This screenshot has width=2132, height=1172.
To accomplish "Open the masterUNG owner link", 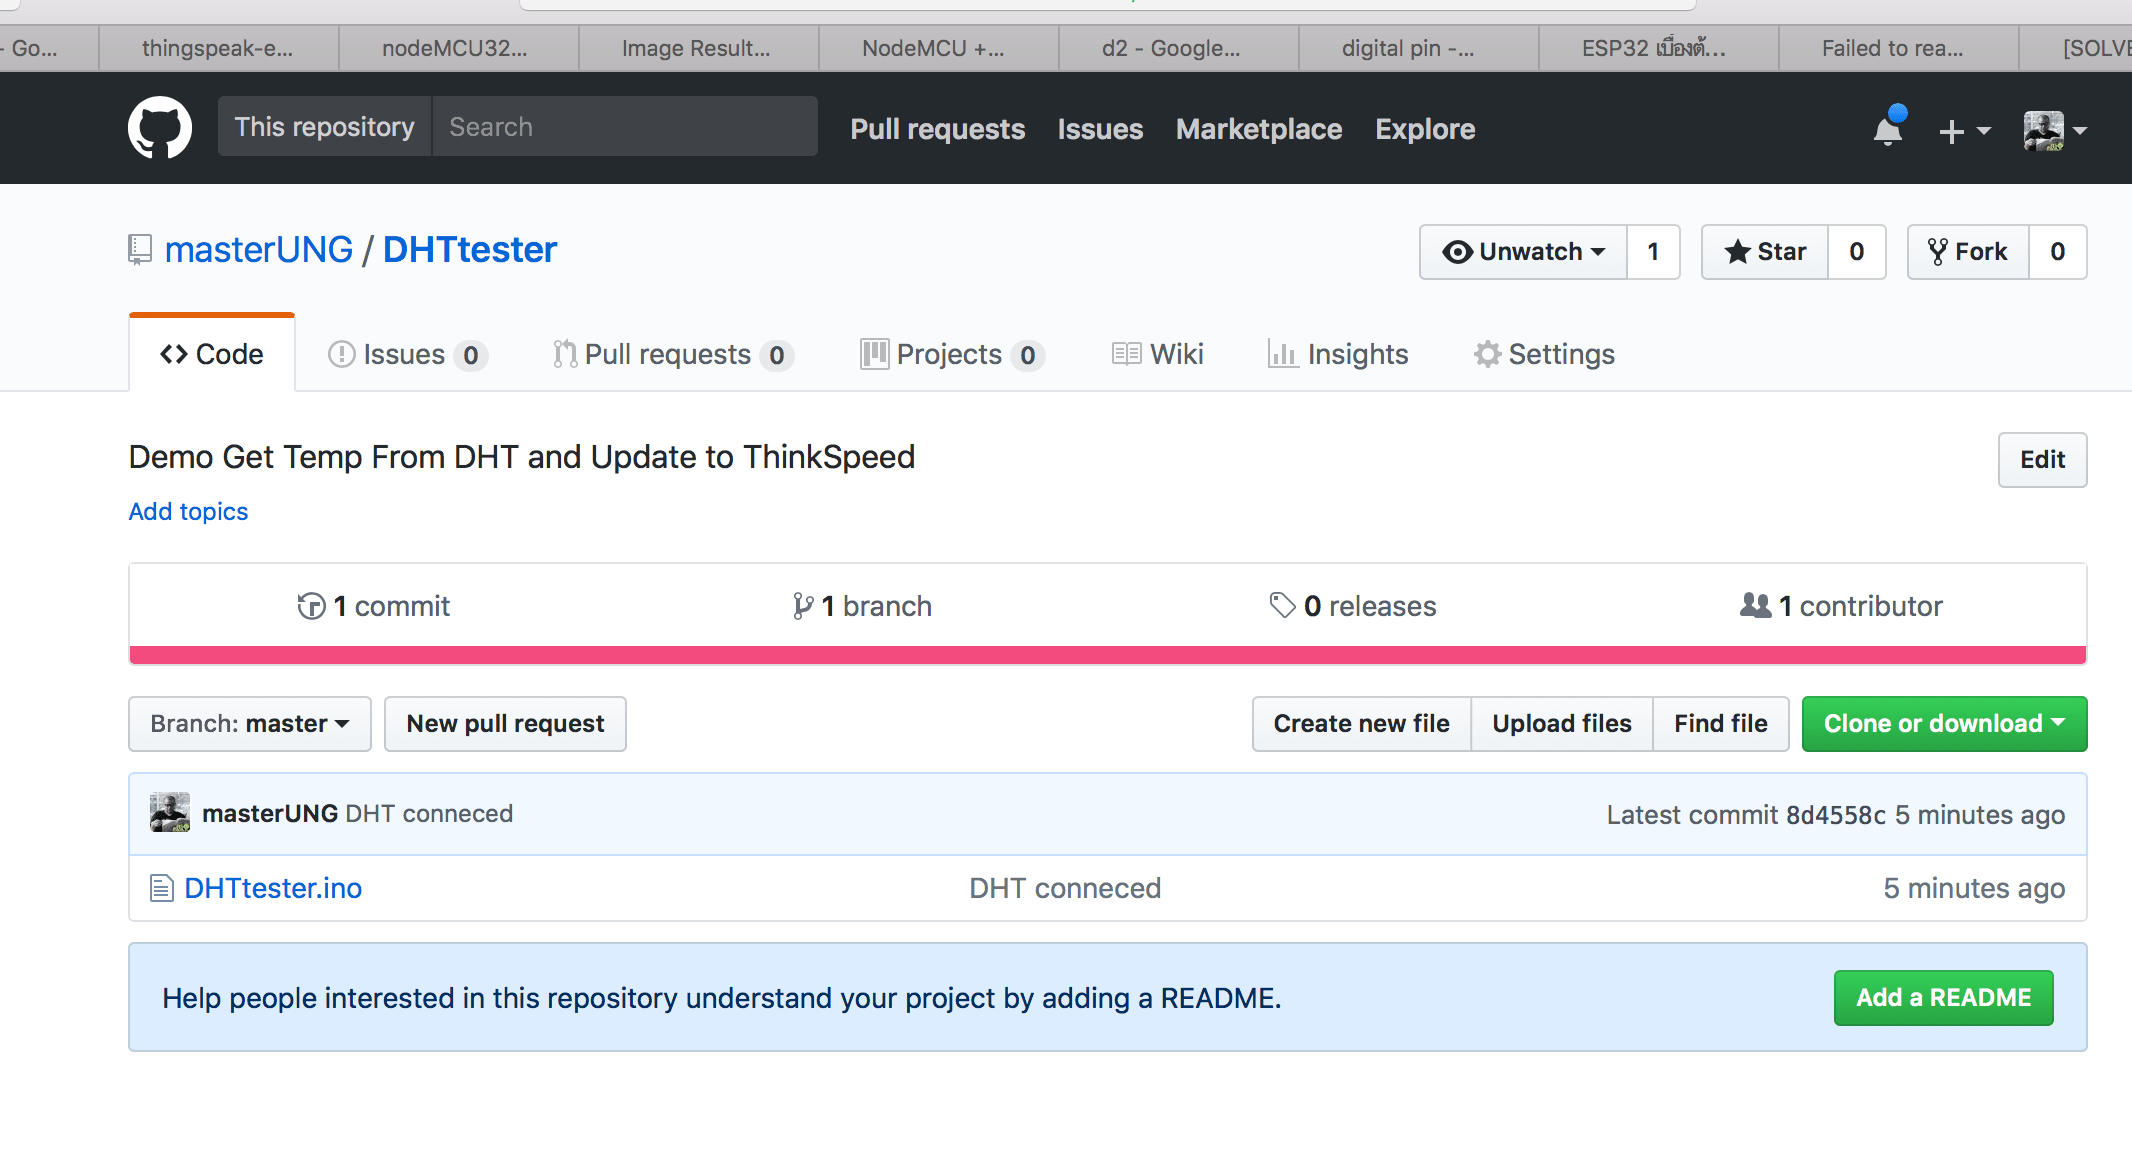I will click(x=259, y=250).
